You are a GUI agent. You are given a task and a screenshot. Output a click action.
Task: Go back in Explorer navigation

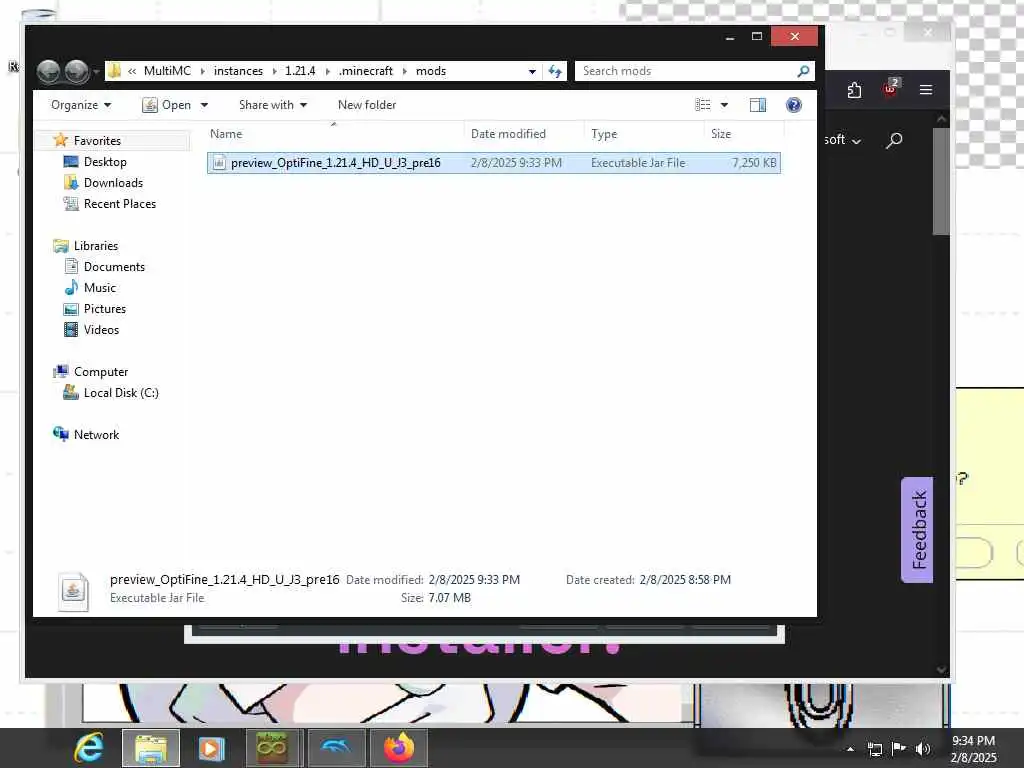click(x=48, y=71)
